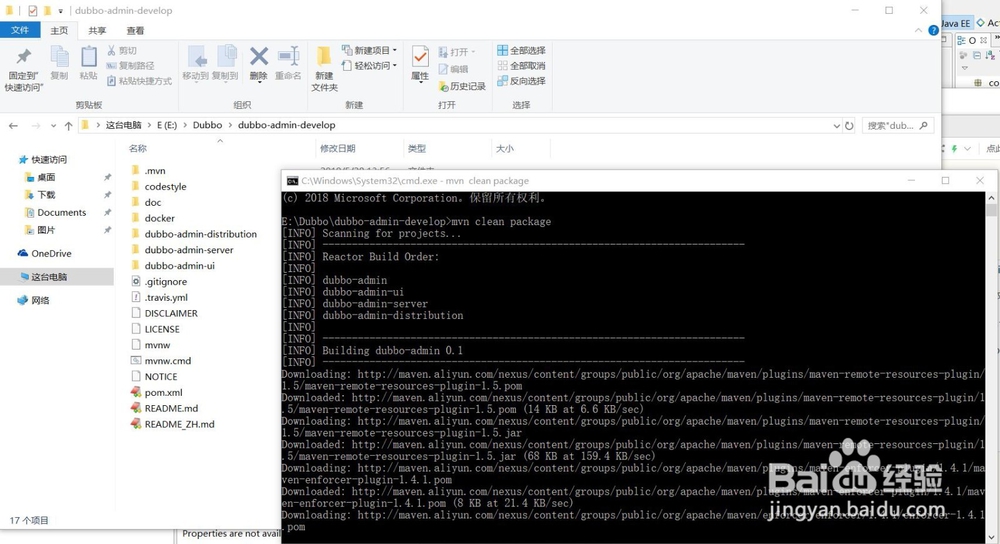This screenshot has width=1000, height=544.
Task: Click Select None (全部取消)
Action: pyautogui.click(x=522, y=66)
